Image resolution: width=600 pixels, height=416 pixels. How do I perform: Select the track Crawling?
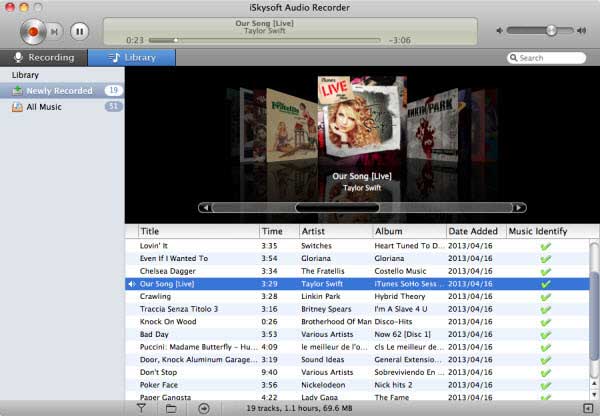point(357,296)
